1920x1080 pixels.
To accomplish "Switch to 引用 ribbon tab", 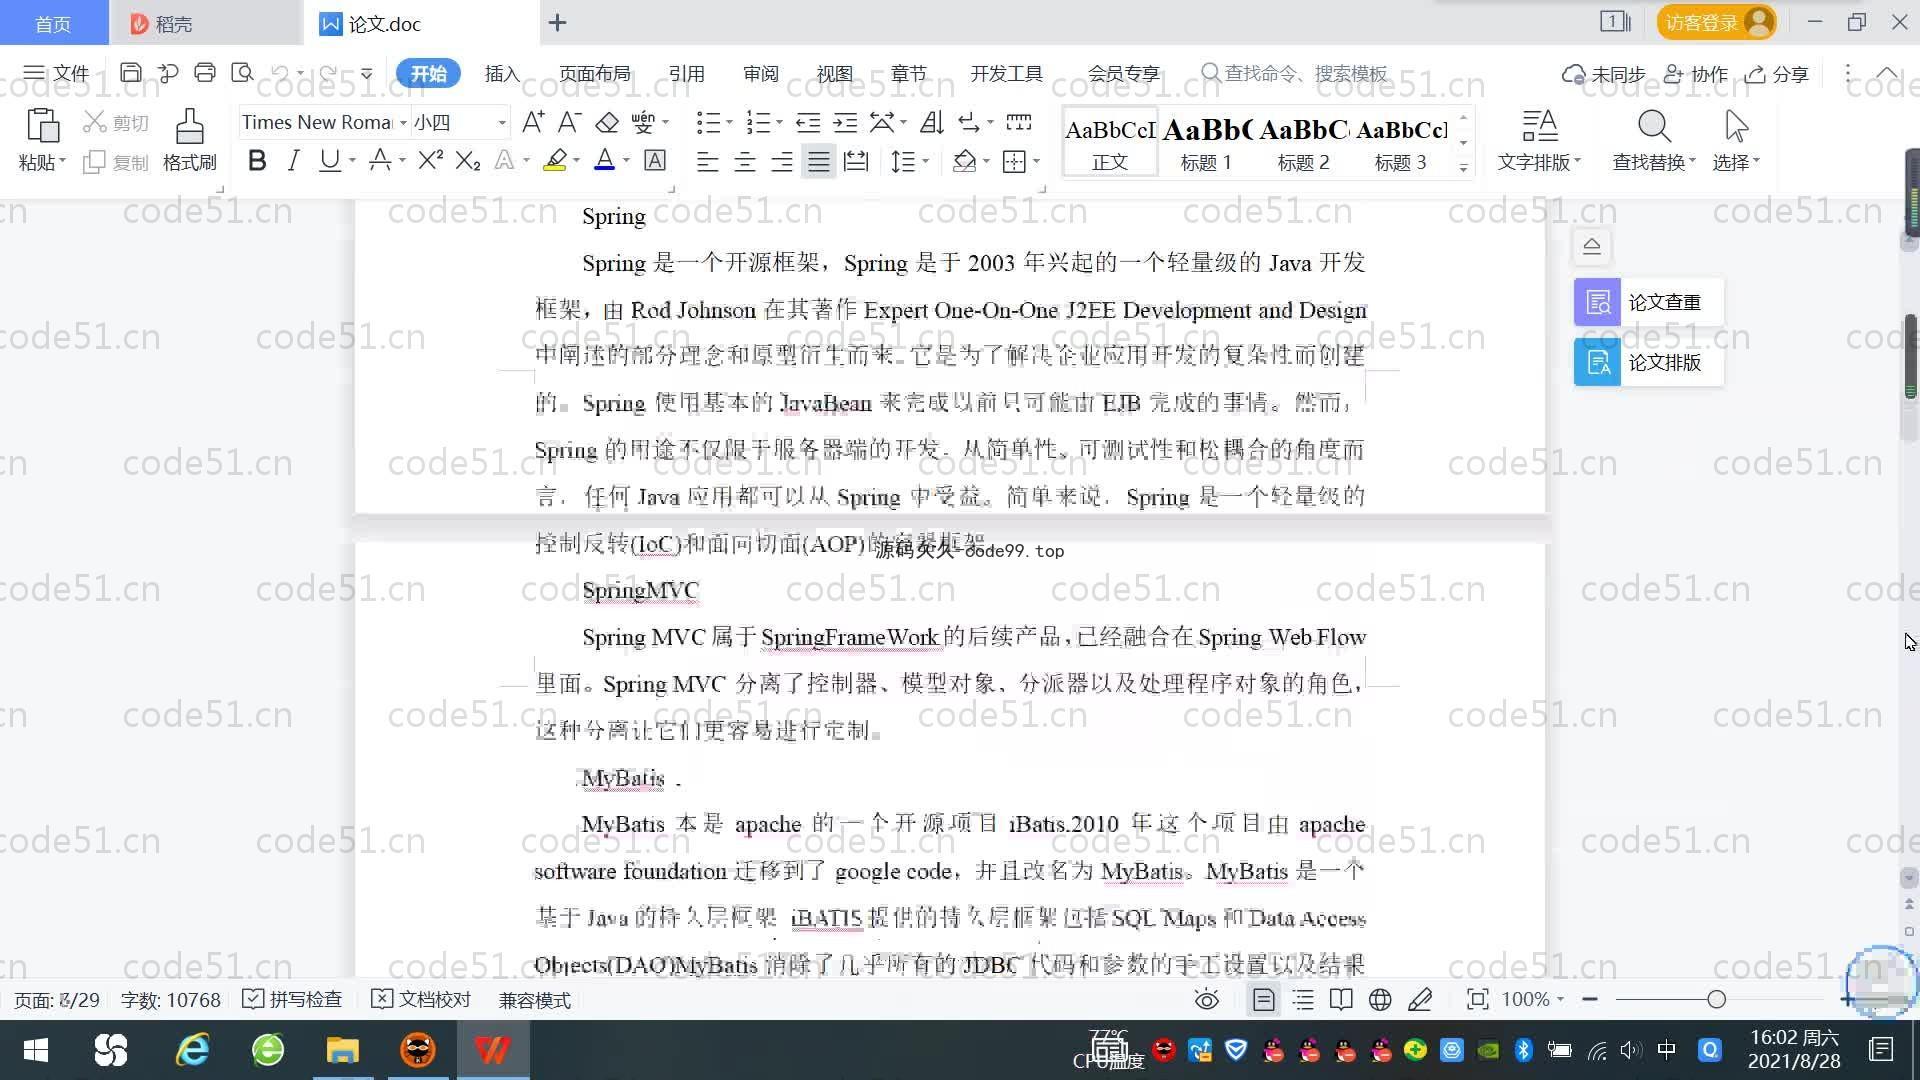I will [x=687, y=73].
